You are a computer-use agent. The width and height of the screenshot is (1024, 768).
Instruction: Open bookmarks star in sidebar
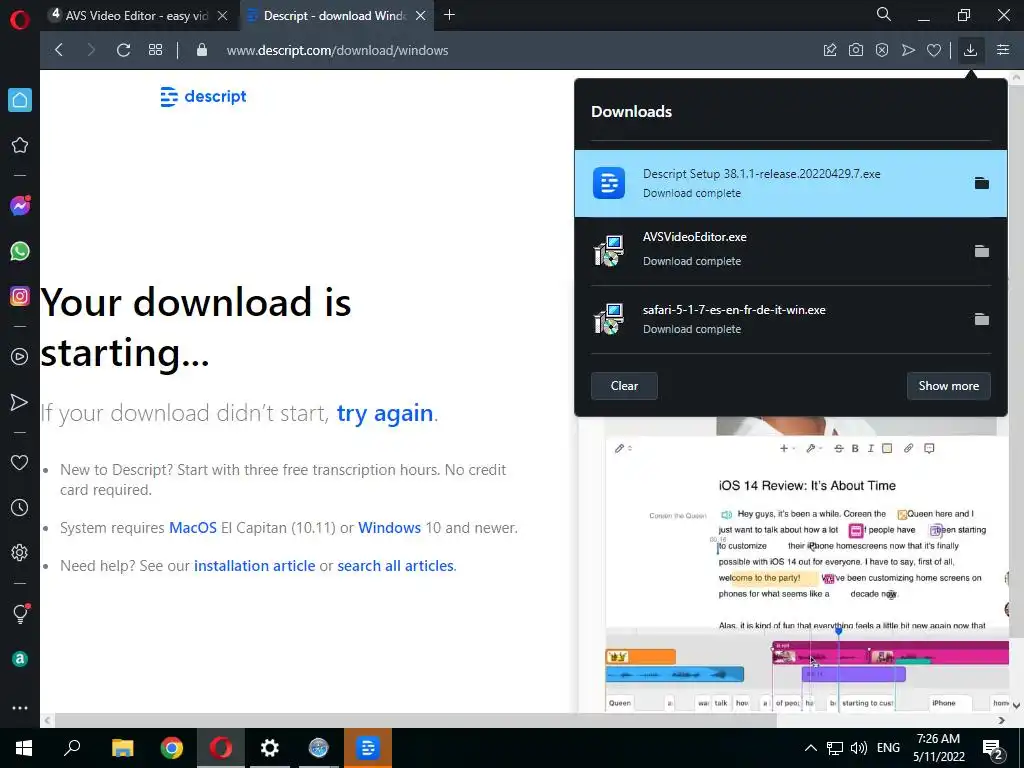tap(20, 145)
